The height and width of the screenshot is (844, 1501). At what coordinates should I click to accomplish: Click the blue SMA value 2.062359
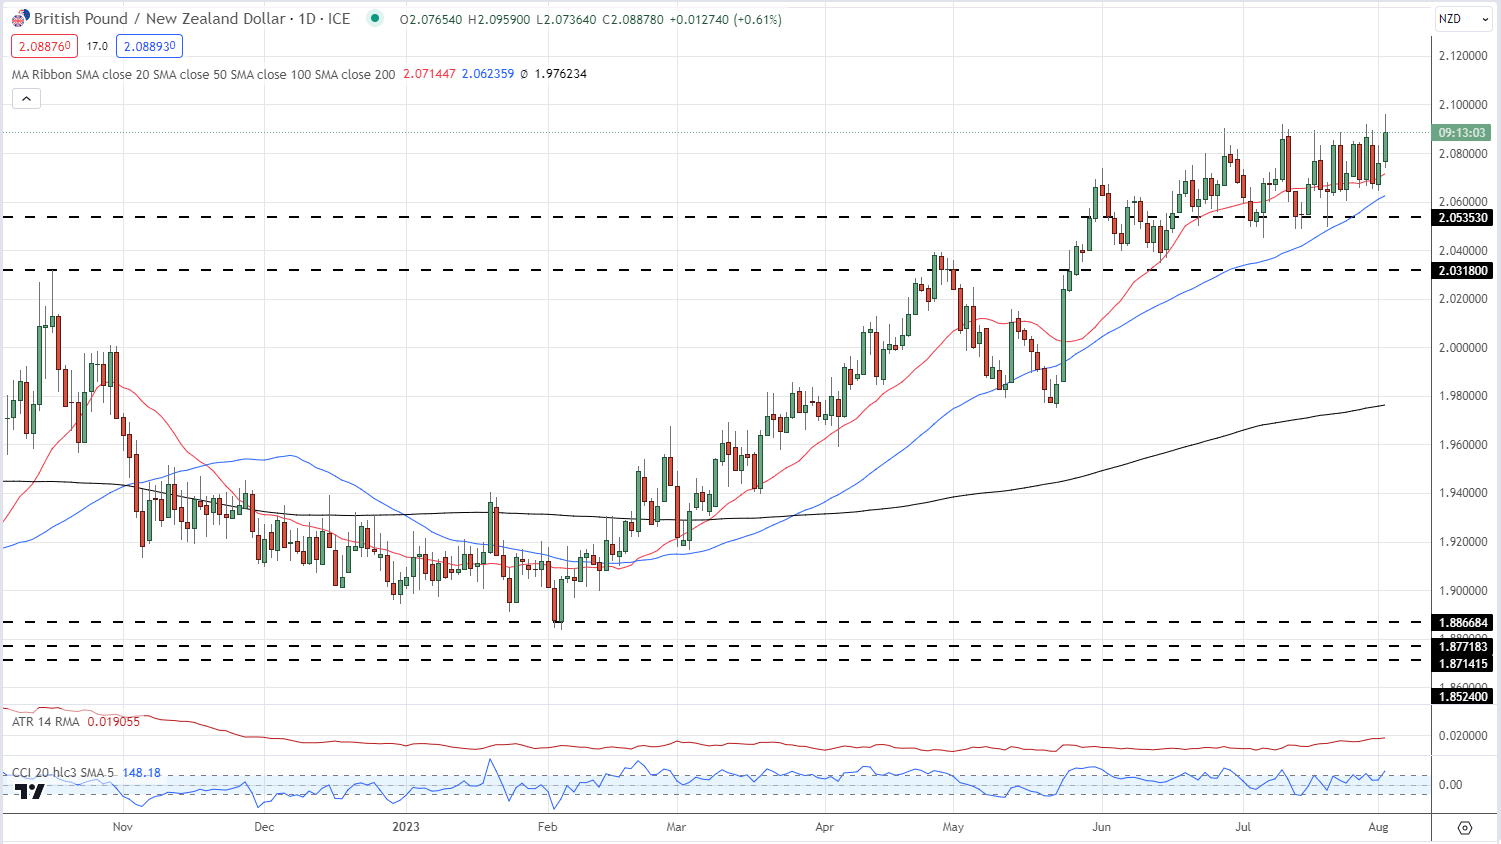tap(488, 74)
